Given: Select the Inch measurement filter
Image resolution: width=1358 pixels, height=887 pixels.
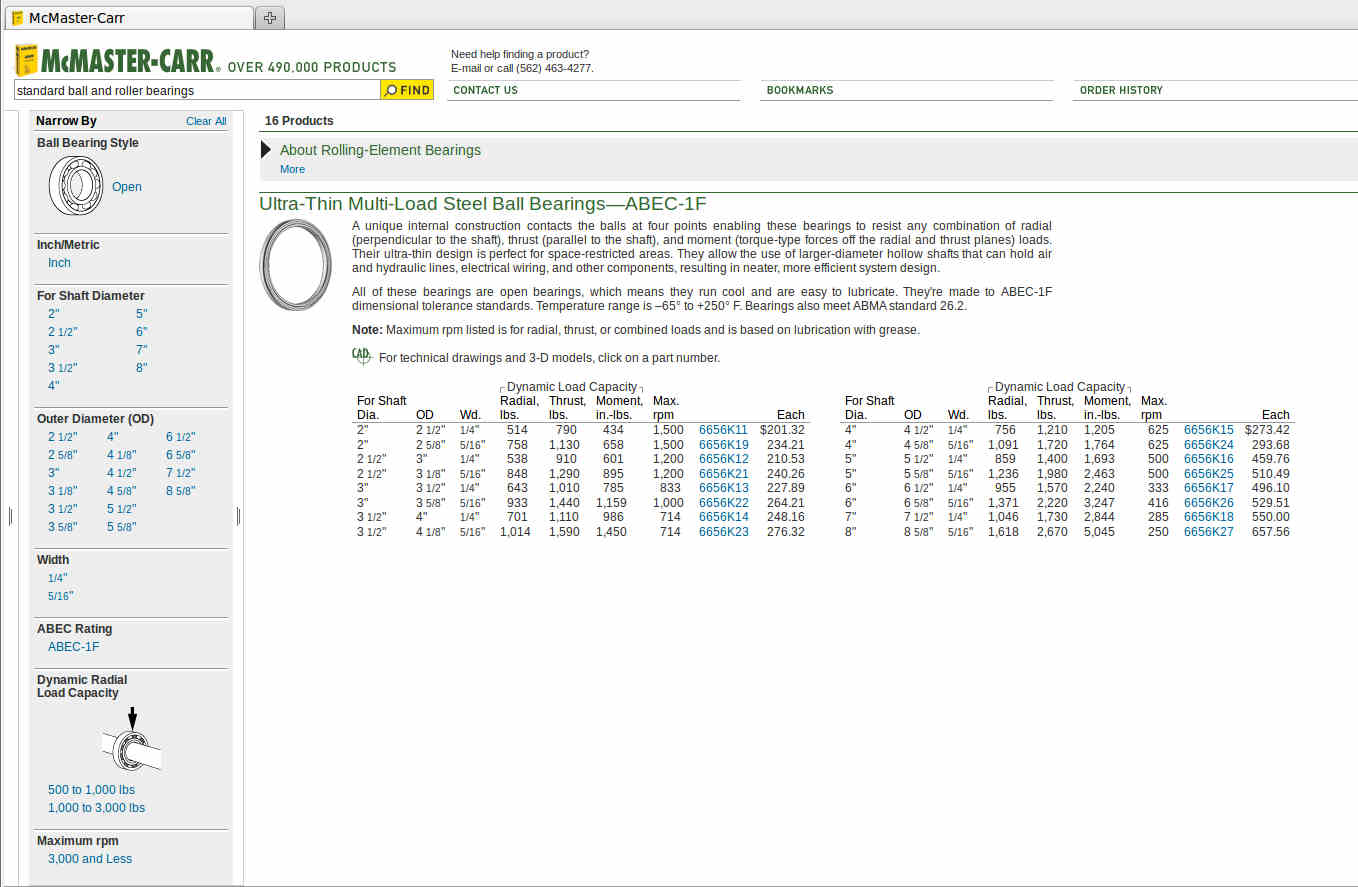Looking at the screenshot, I should [x=59, y=263].
